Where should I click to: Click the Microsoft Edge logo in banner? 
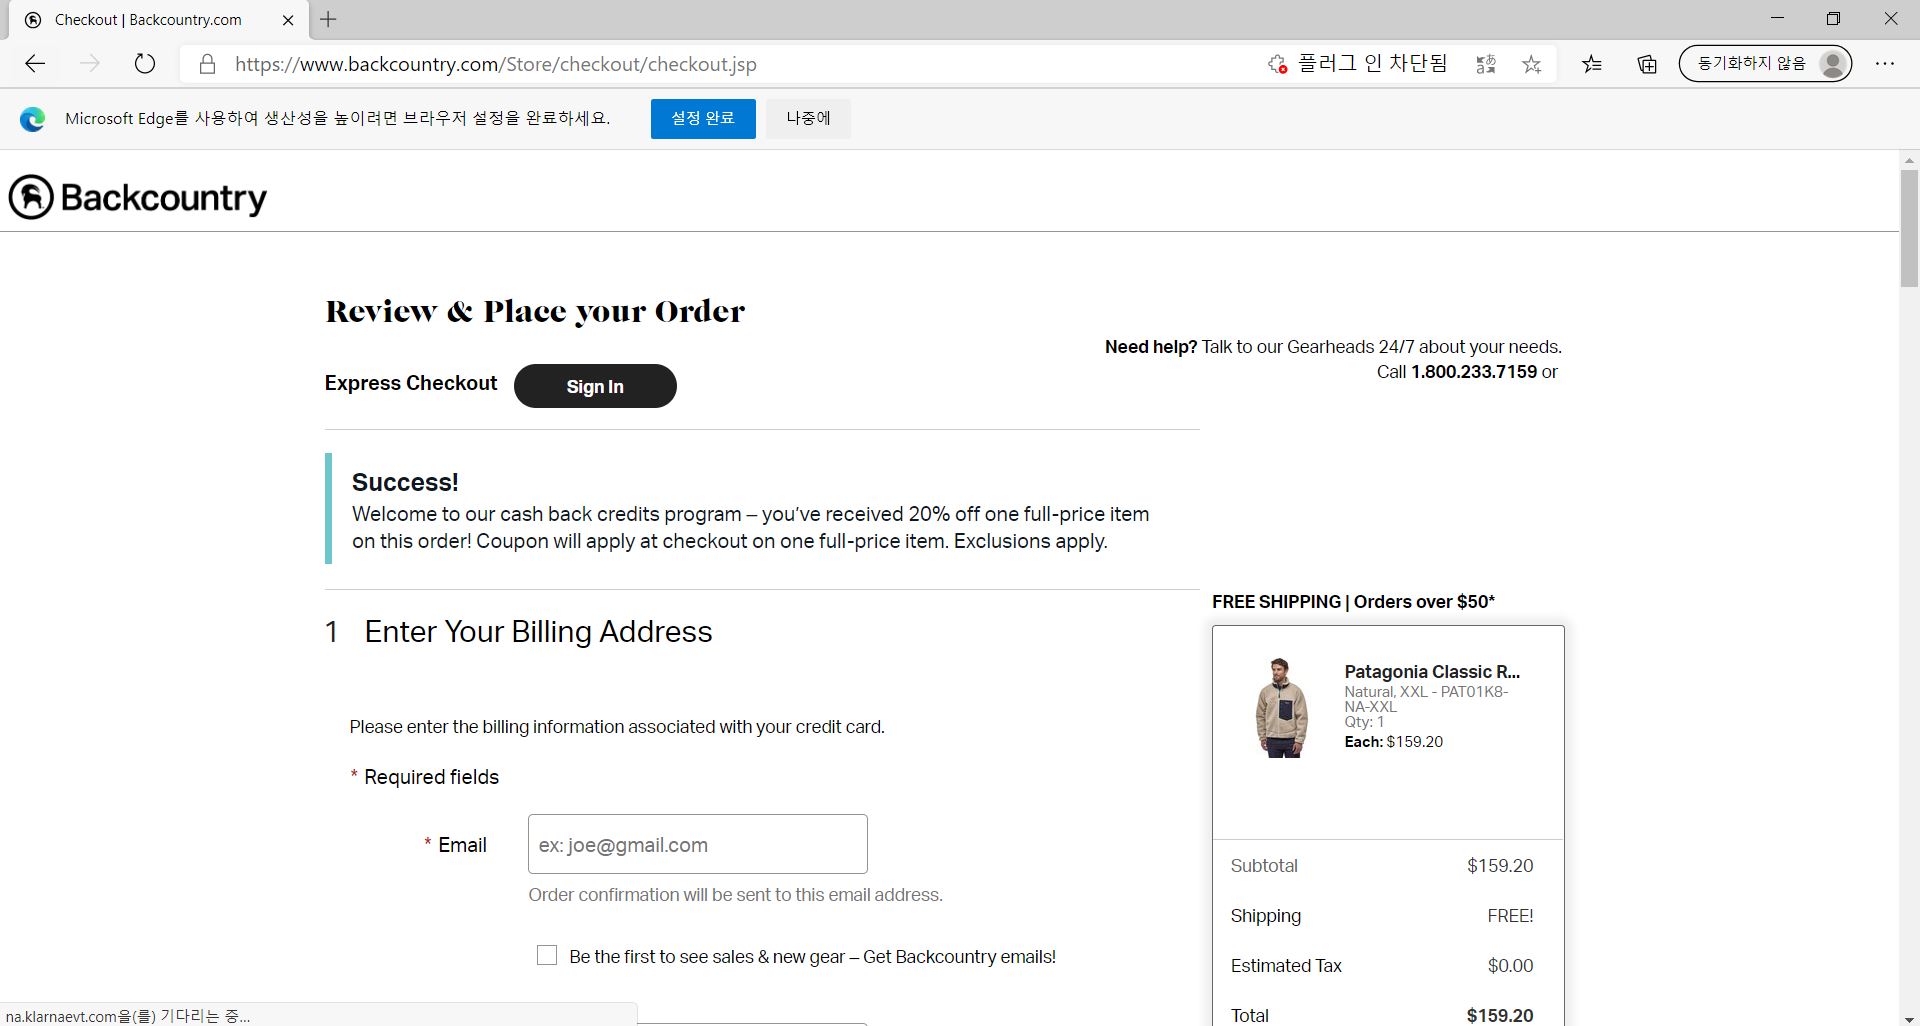click(32, 119)
